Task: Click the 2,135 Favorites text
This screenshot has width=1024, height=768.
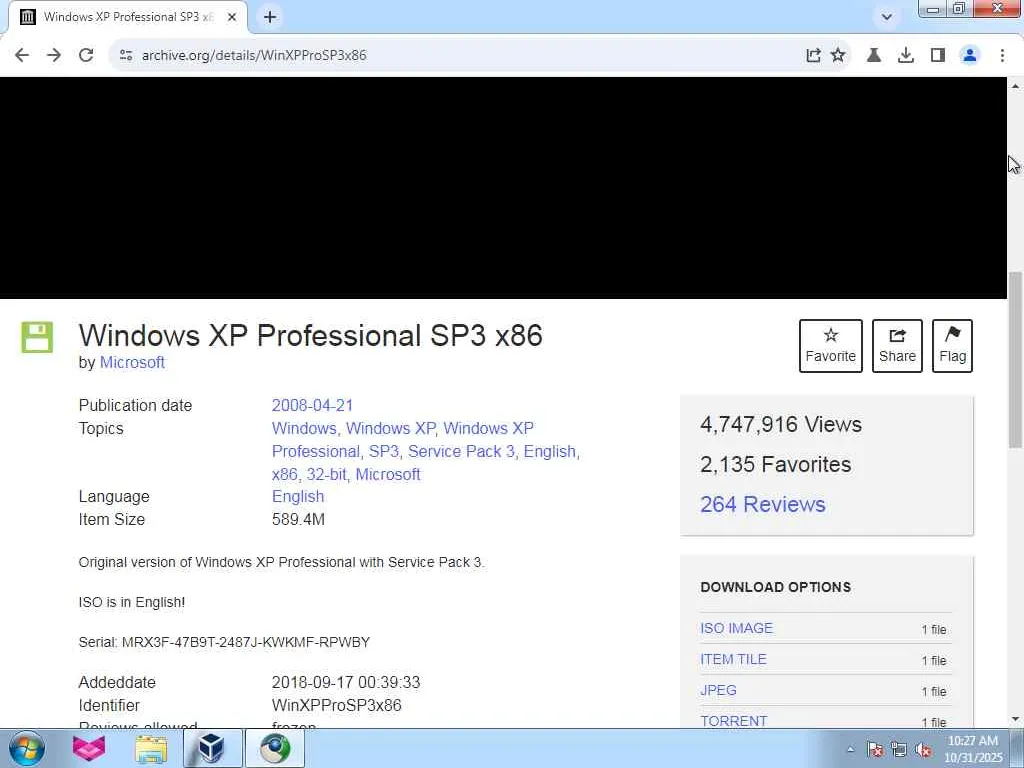Action: [x=776, y=464]
